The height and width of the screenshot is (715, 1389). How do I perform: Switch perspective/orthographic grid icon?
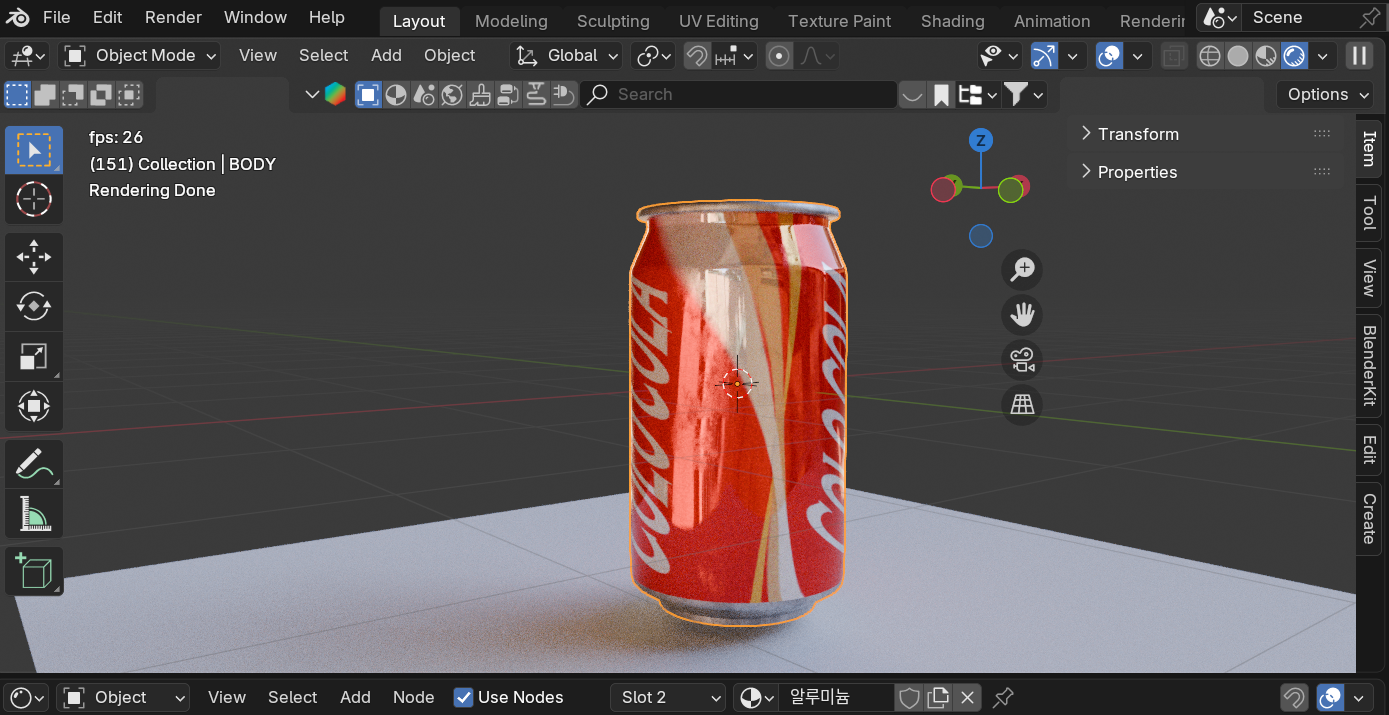click(x=1022, y=405)
